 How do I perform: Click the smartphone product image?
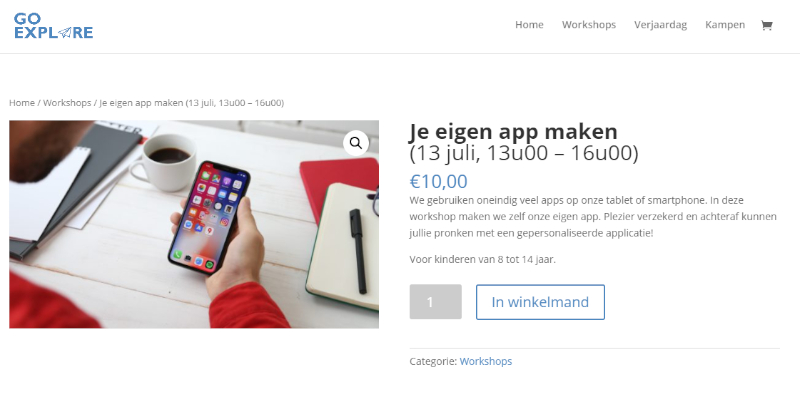coord(194,224)
